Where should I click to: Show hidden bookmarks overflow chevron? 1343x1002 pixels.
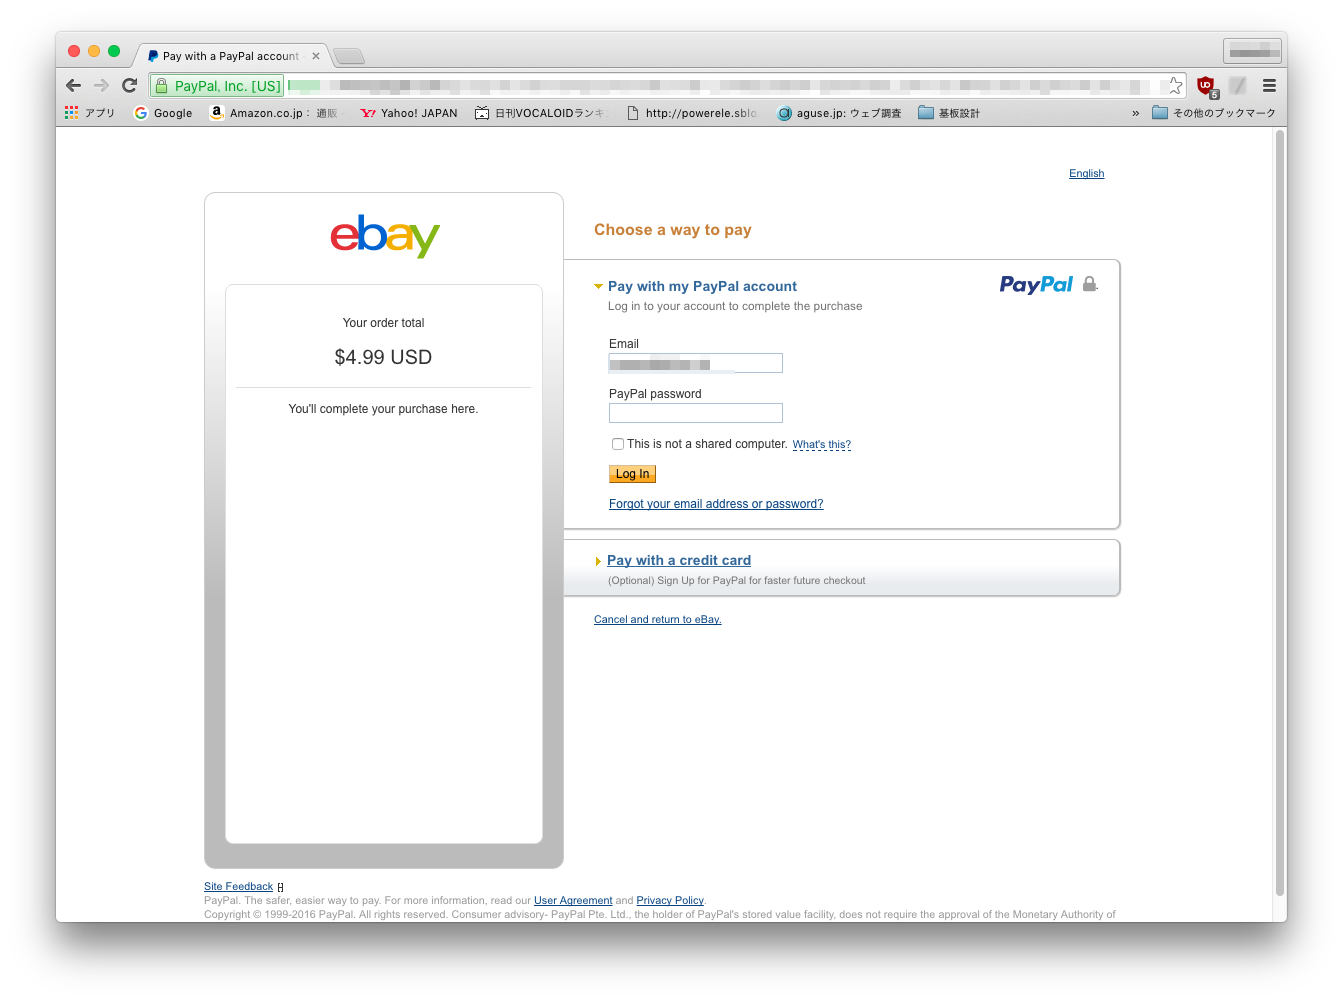[x=1136, y=113]
